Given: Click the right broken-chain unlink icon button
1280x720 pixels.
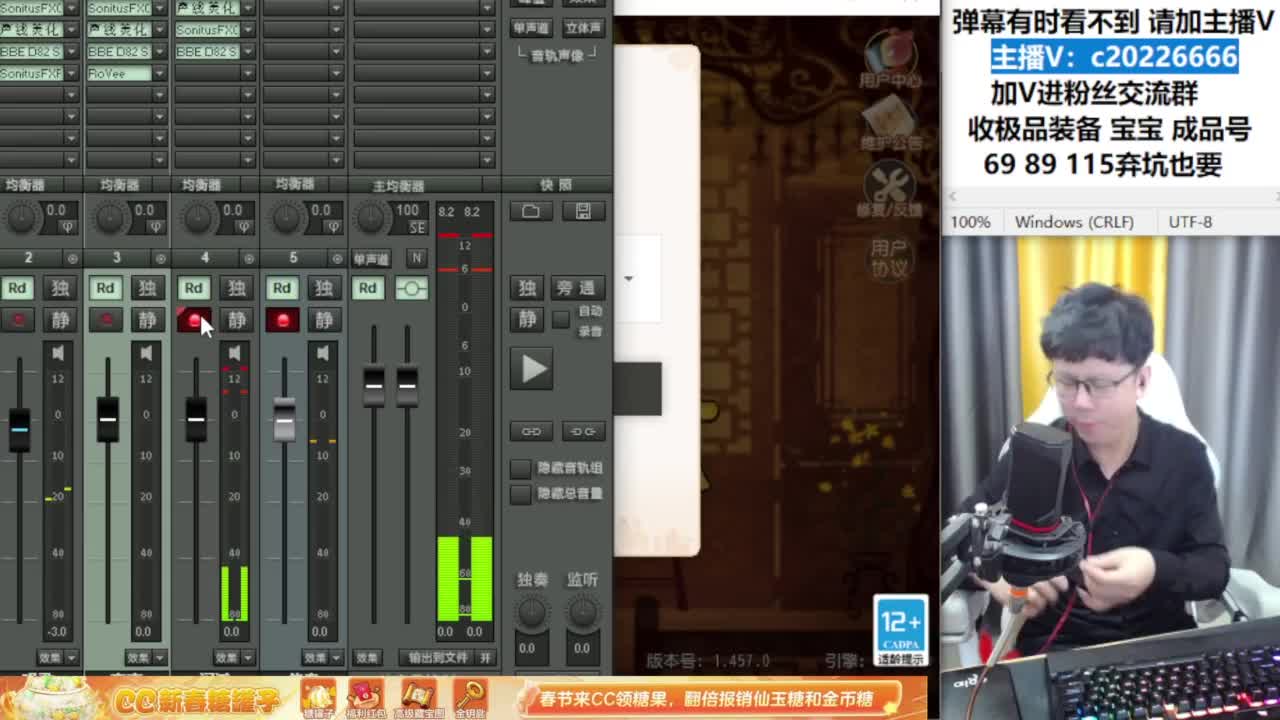Looking at the screenshot, I should point(583,431).
